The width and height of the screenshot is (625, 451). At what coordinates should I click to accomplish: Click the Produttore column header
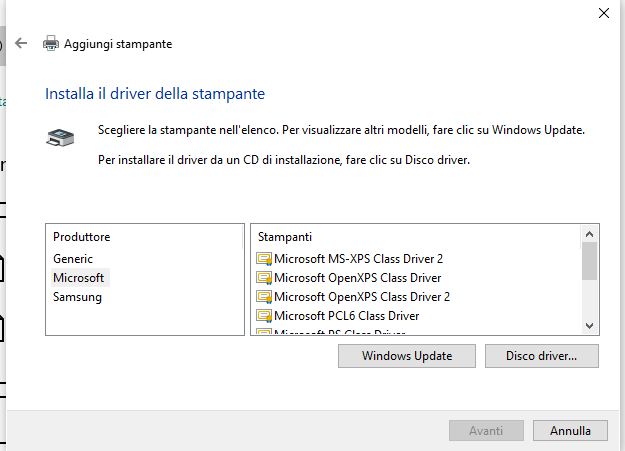(144, 237)
